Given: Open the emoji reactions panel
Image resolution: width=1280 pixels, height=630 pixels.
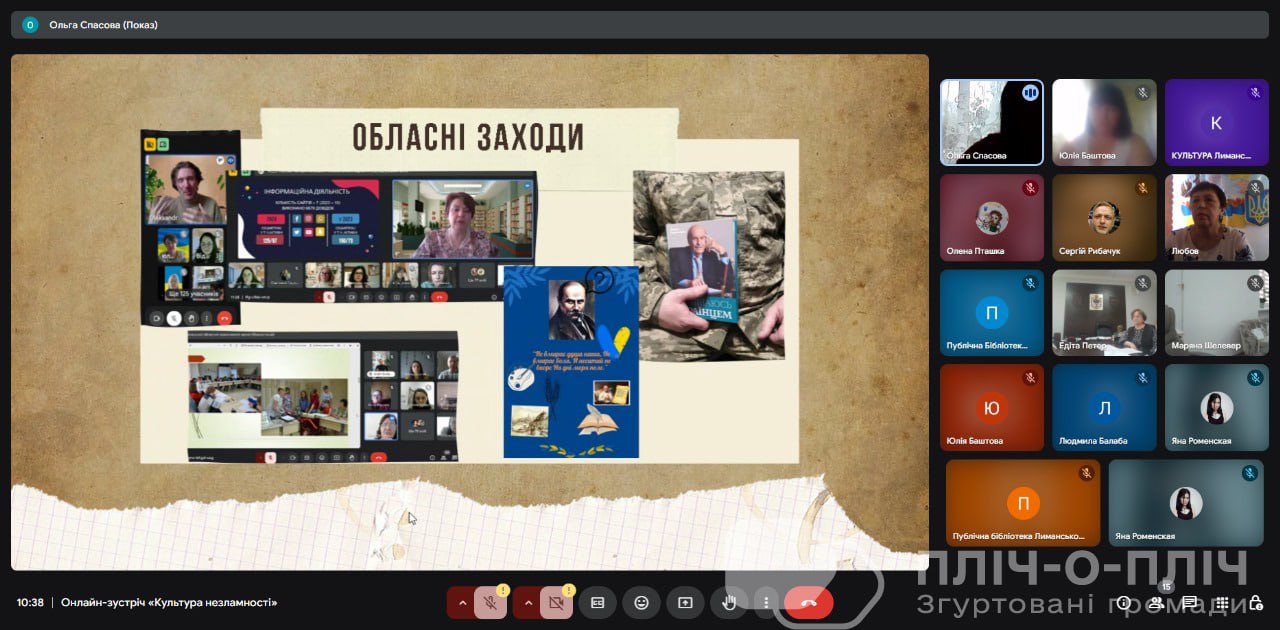Looking at the screenshot, I should [641, 603].
